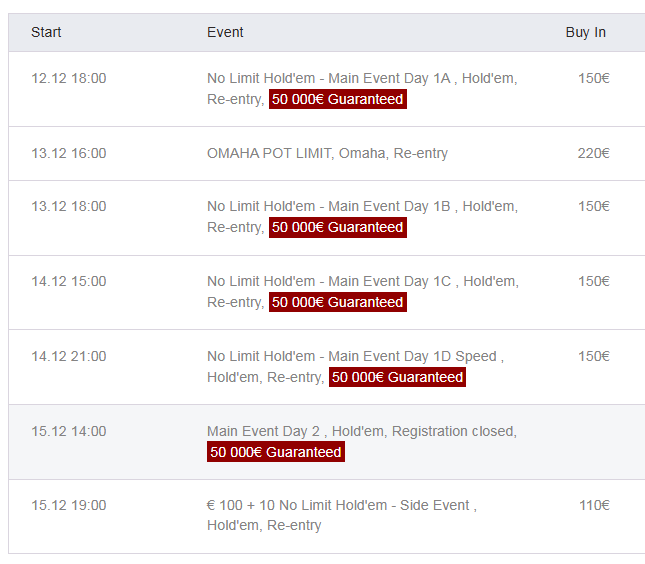
Task: Choose the Main Event Day 1C event
Action: [x=361, y=281]
